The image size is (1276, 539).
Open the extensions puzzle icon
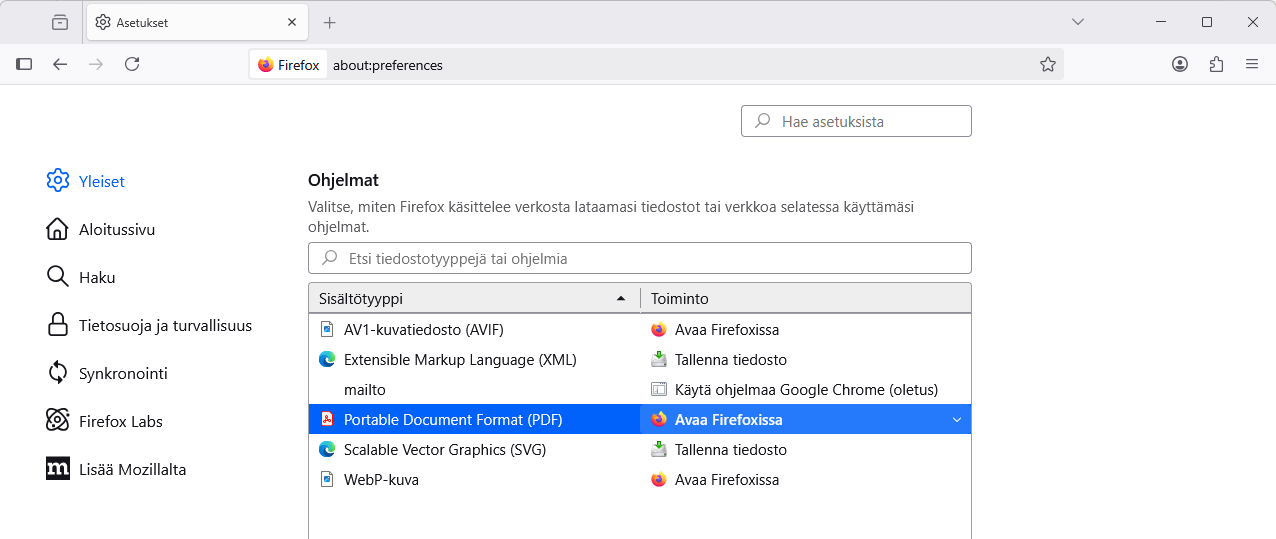[x=1216, y=64]
